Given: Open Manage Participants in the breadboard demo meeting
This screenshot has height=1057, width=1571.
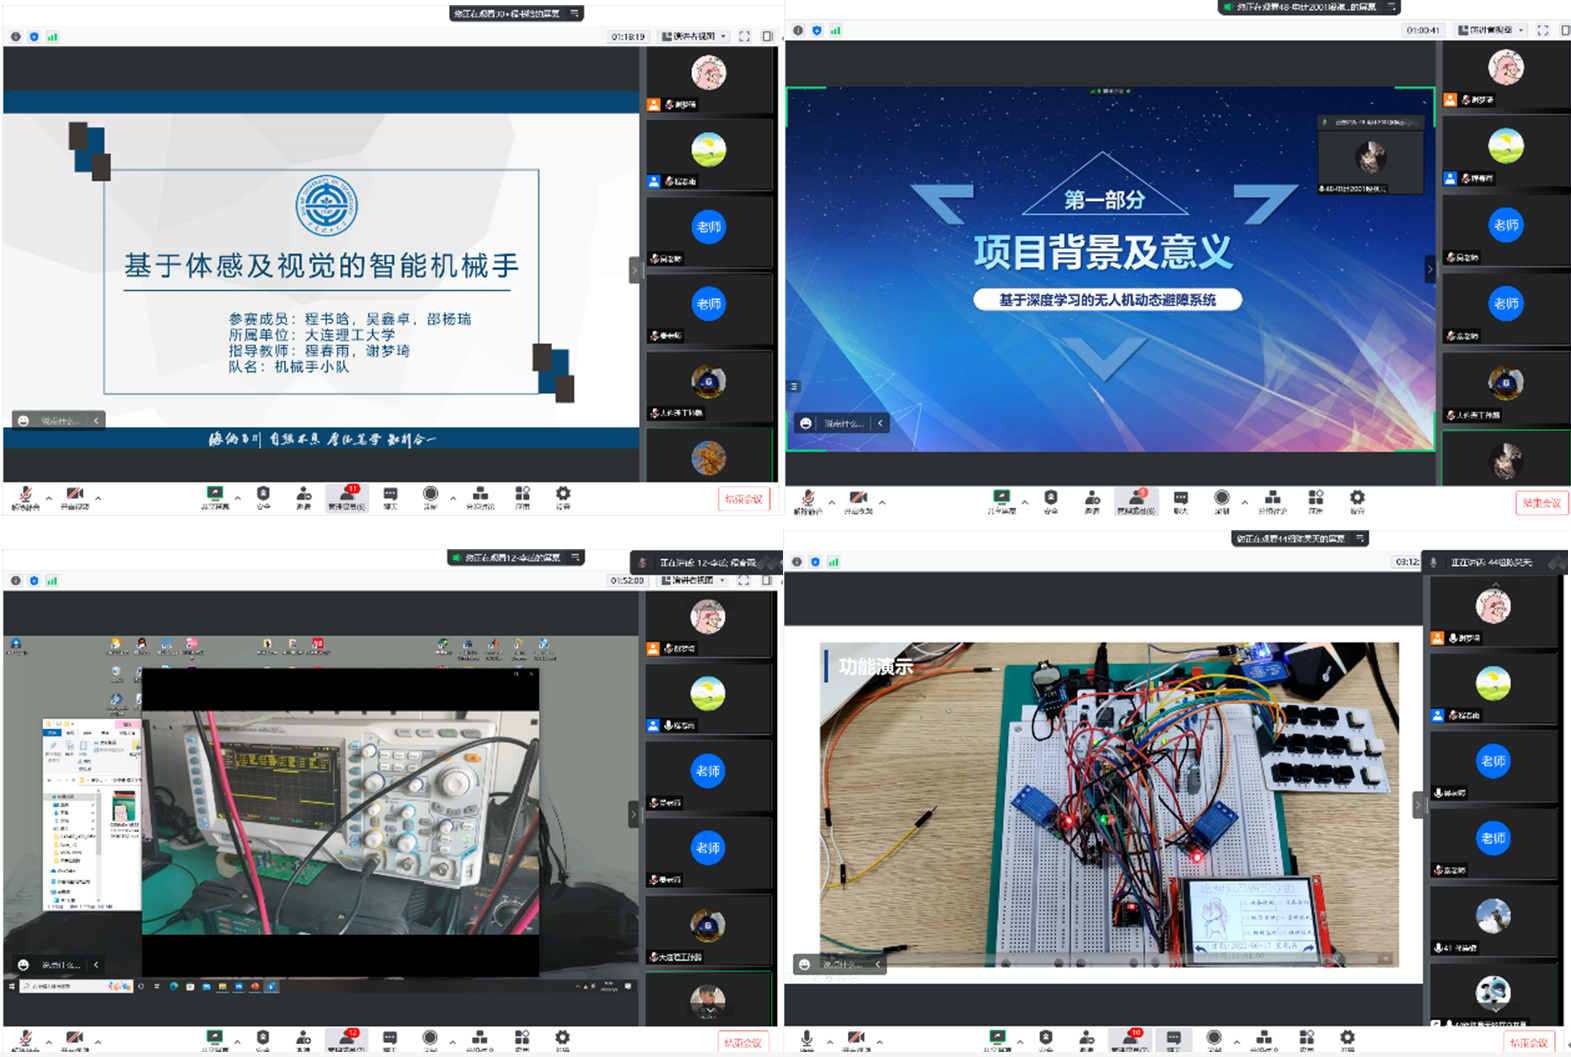Looking at the screenshot, I should click(1130, 1040).
